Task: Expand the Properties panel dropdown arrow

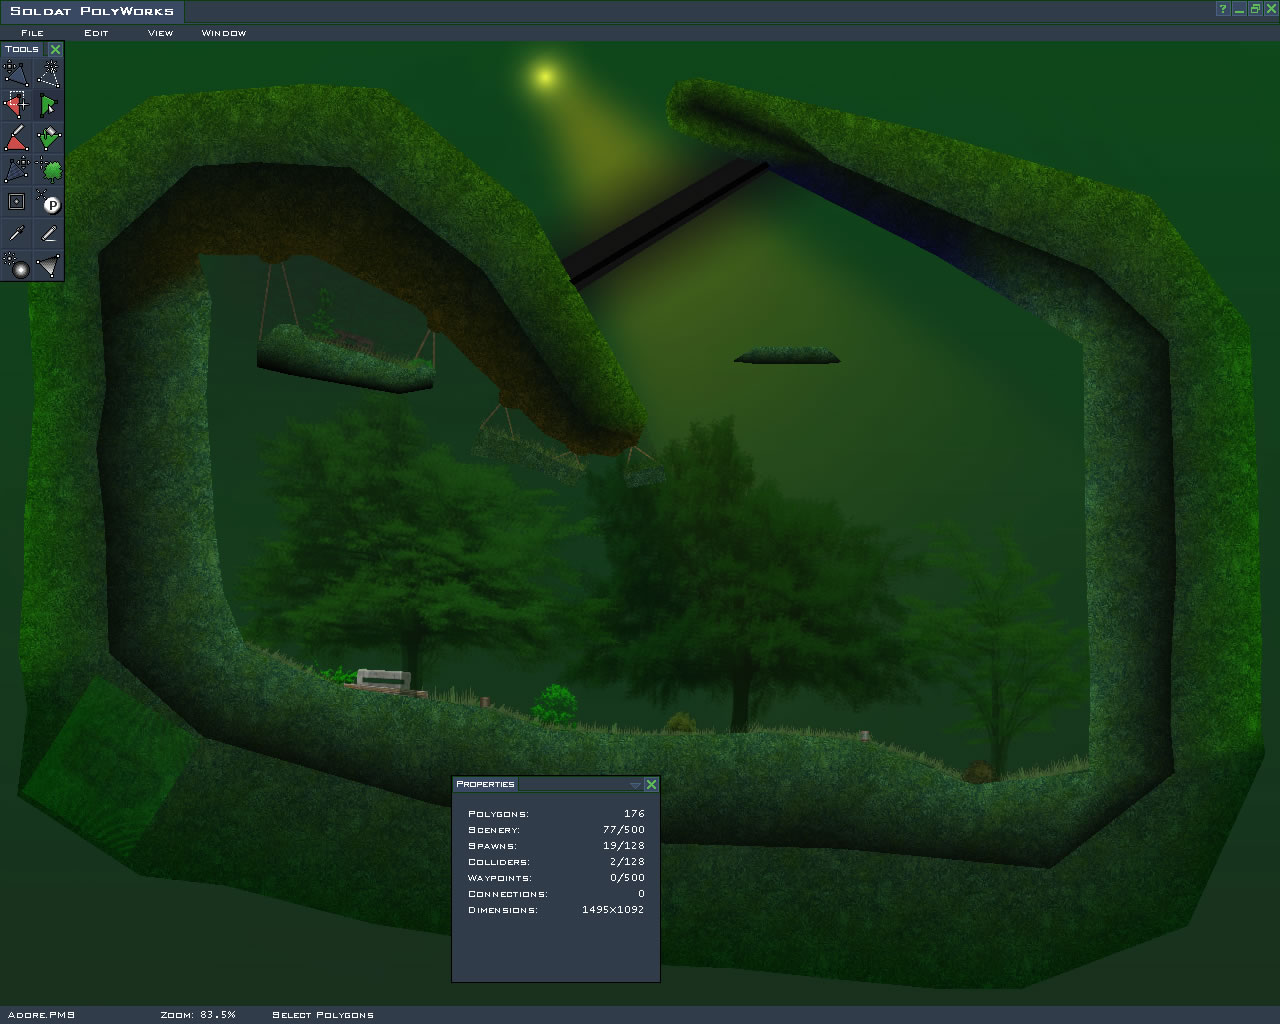Action: 635,785
